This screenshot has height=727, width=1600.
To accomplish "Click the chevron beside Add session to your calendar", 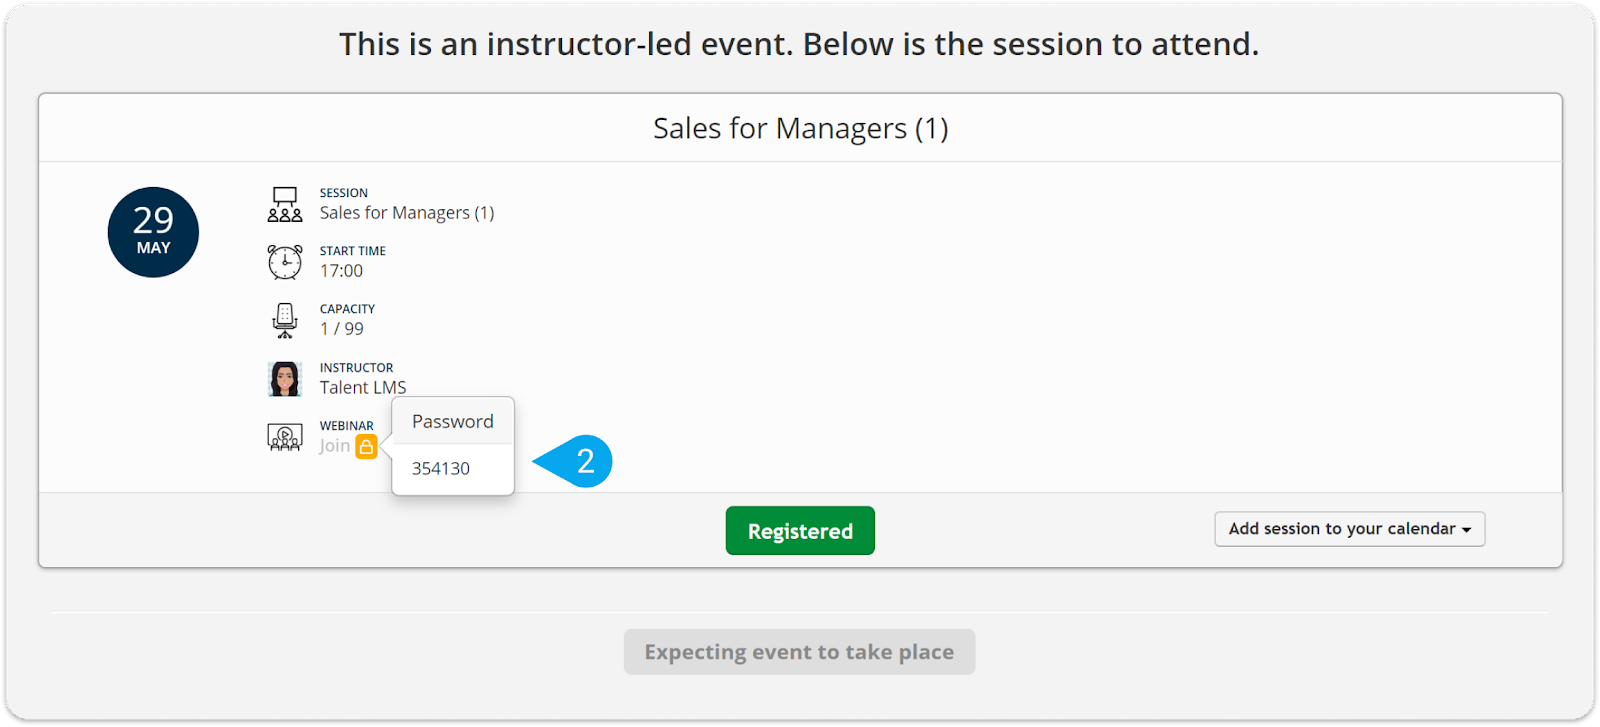I will click(x=1467, y=529).
